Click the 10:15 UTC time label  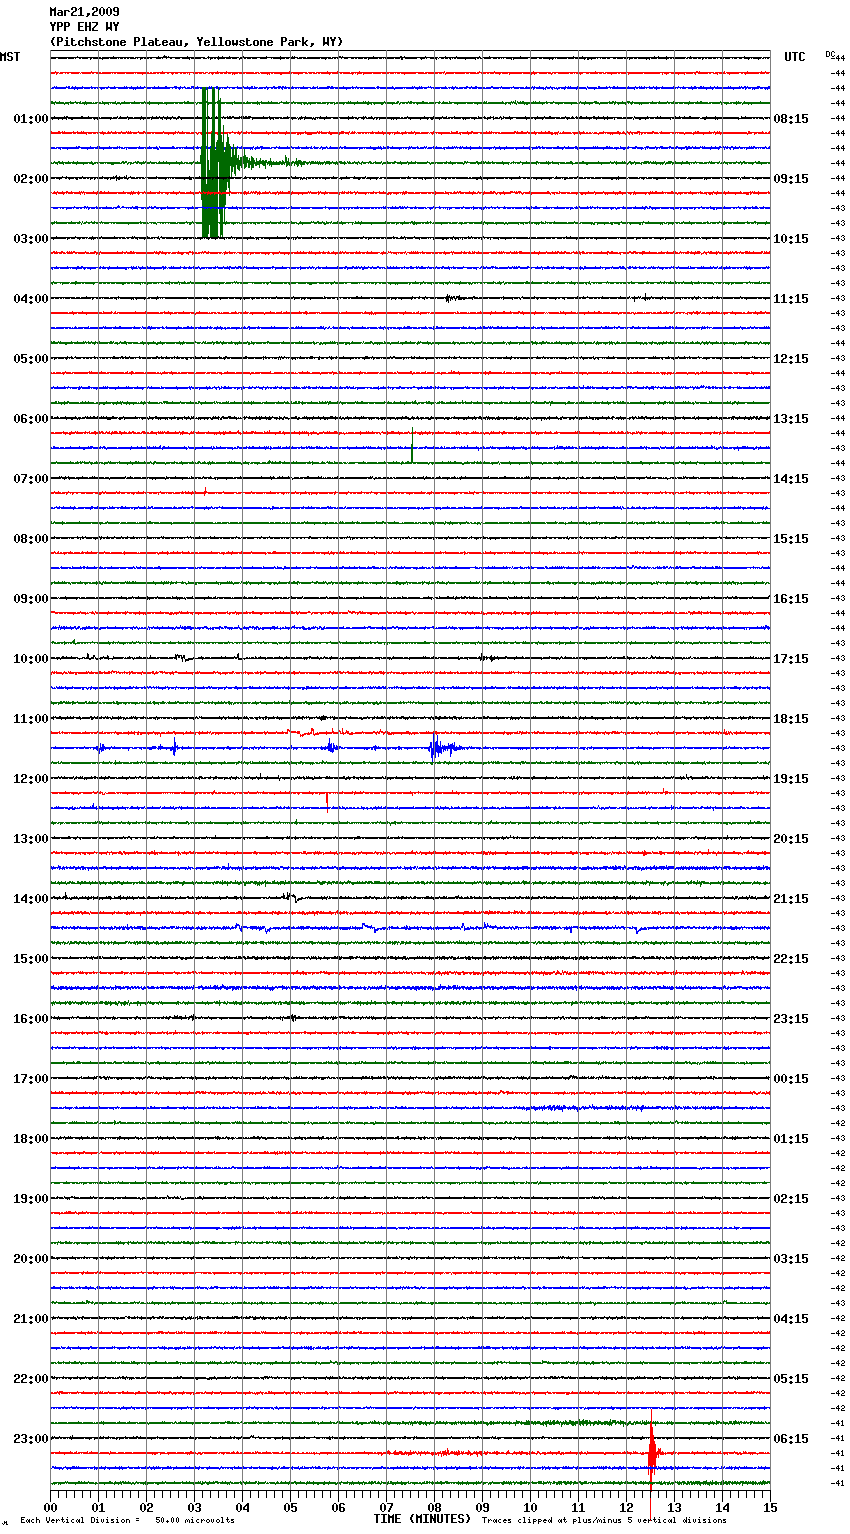[791, 239]
